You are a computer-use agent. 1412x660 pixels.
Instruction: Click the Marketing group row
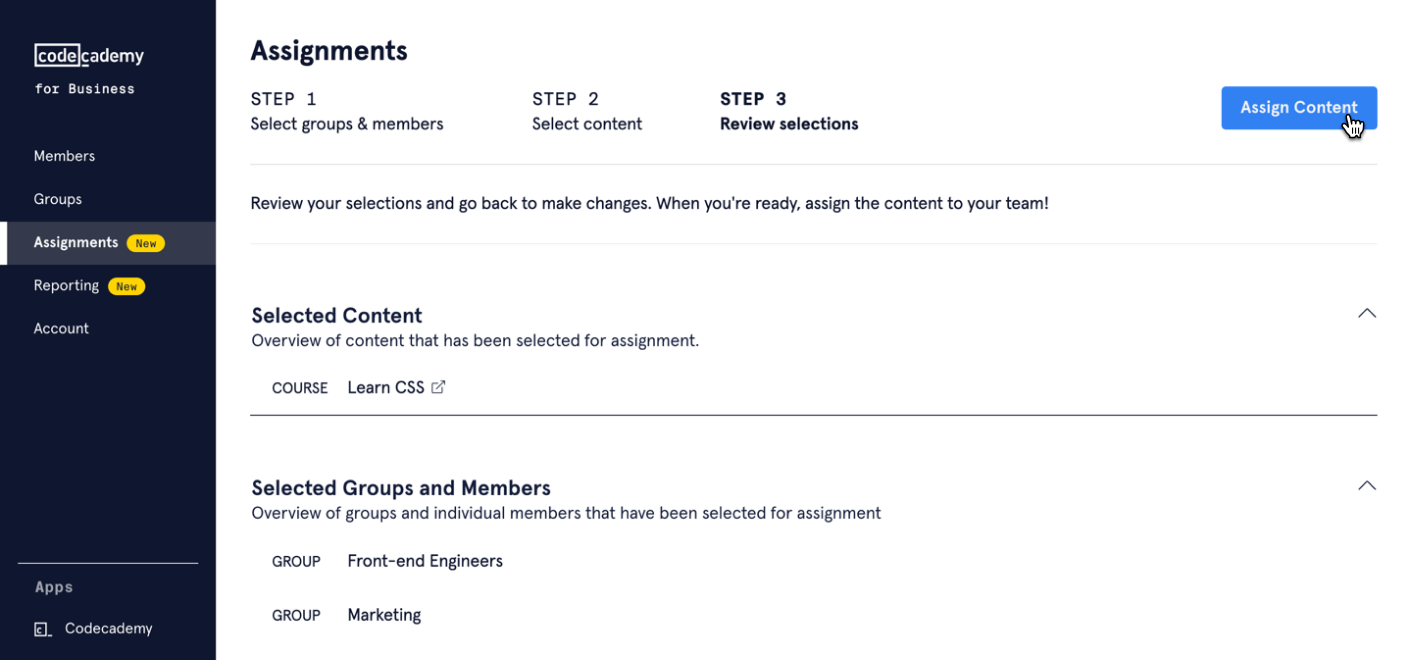coord(384,615)
